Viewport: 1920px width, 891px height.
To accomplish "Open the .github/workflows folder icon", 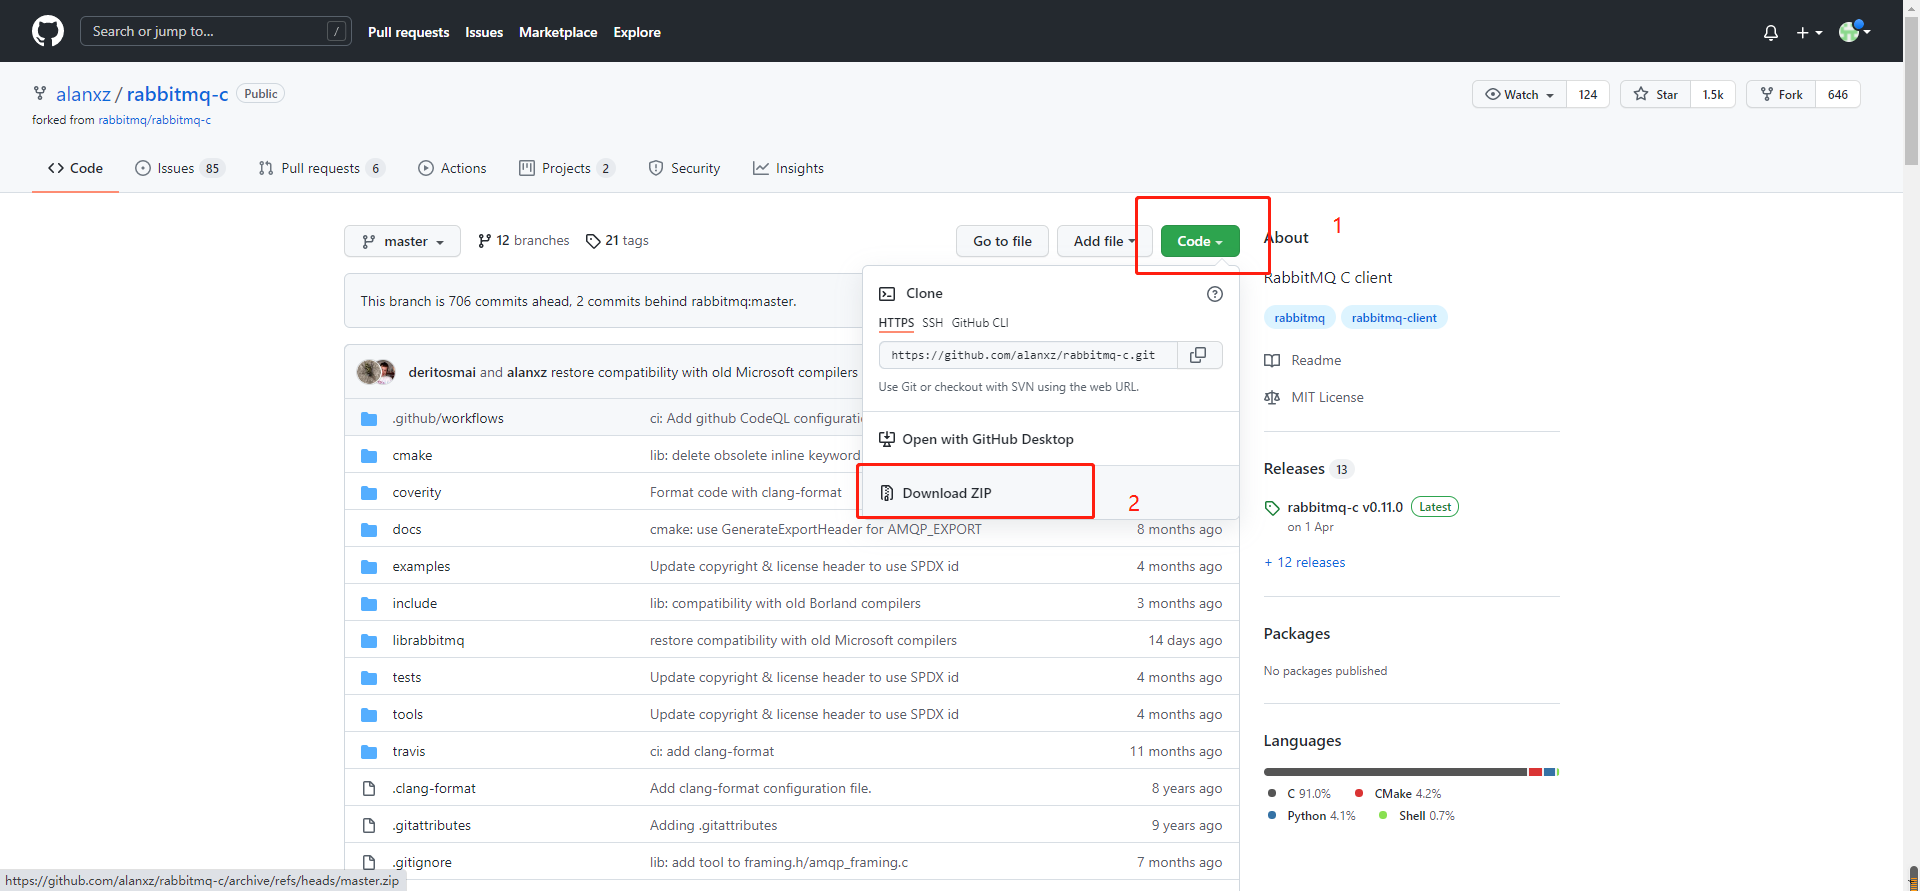I will coord(369,419).
